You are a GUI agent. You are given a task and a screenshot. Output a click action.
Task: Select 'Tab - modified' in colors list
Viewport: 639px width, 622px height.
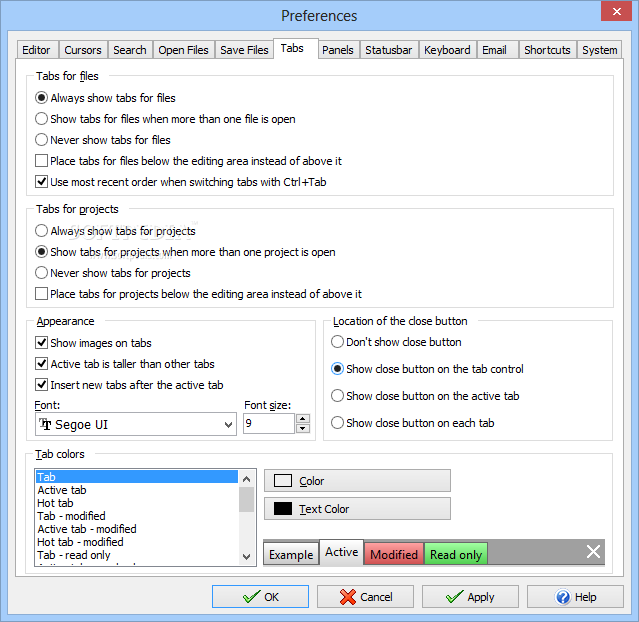137,516
